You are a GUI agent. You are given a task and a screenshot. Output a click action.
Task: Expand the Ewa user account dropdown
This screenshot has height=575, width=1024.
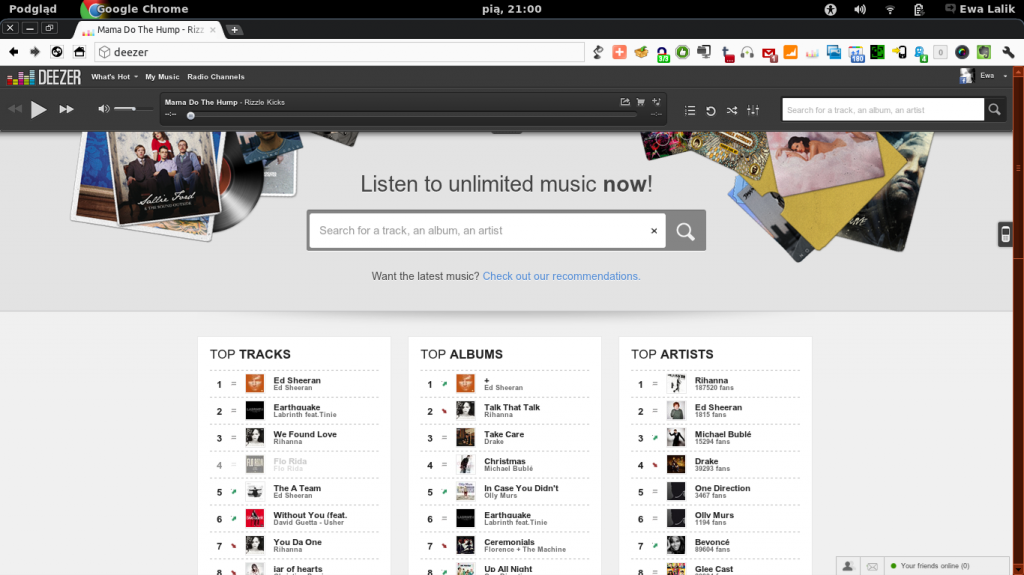[x=993, y=76]
